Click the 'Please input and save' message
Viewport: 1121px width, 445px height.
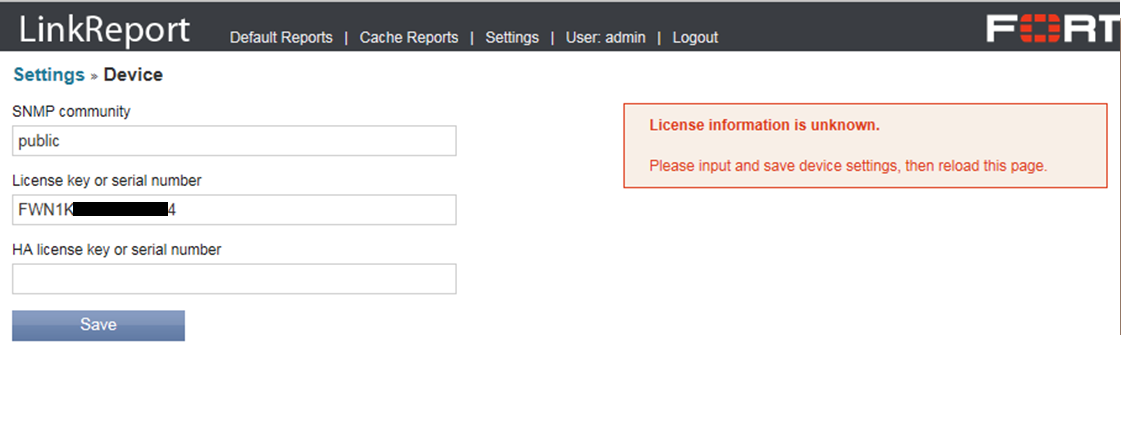(848, 166)
